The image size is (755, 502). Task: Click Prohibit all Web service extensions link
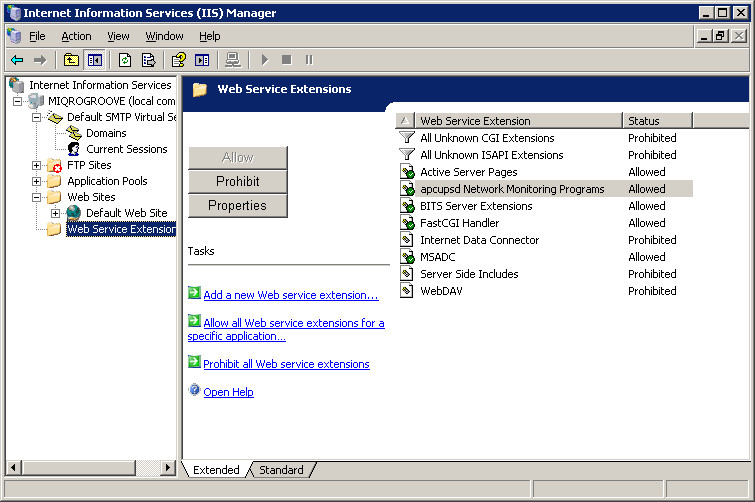tap(286, 364)
